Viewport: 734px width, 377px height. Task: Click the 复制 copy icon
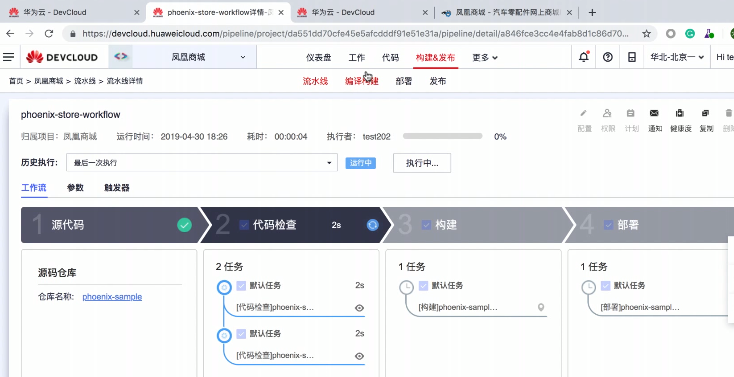point(705,113)
